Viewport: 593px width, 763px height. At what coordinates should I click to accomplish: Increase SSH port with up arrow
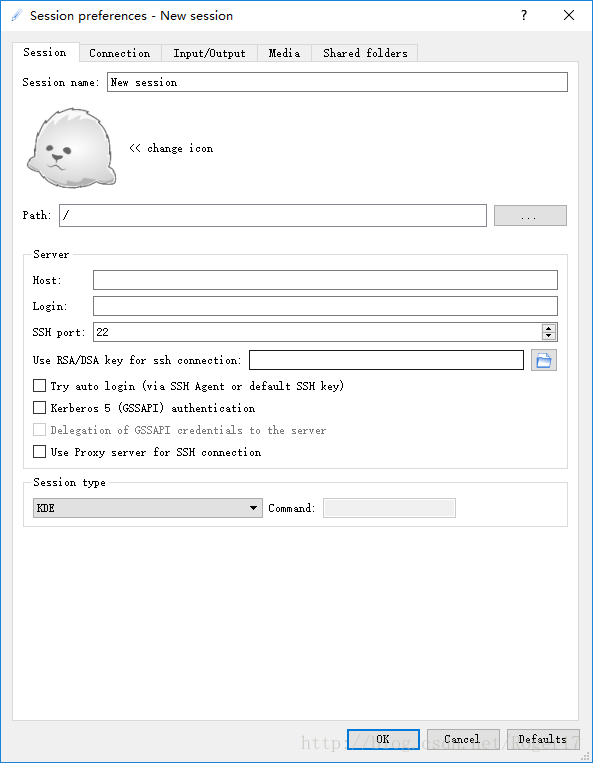click(x=549, y=328)
